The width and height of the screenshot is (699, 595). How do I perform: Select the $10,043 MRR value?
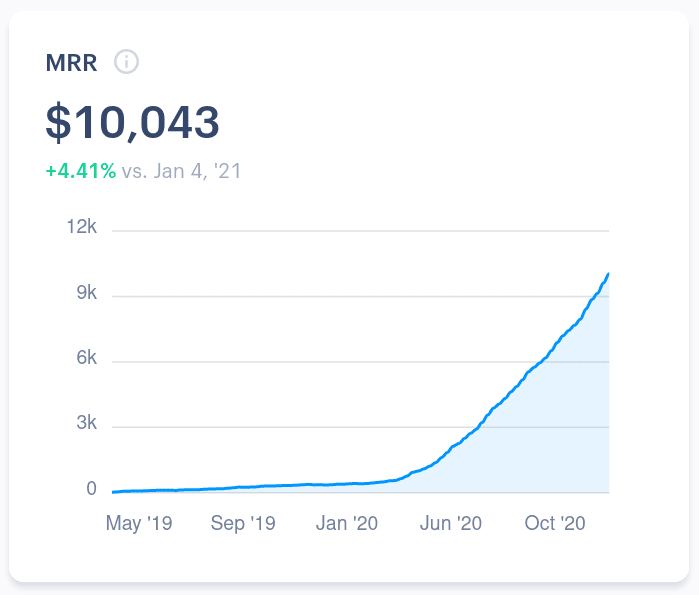132,122
